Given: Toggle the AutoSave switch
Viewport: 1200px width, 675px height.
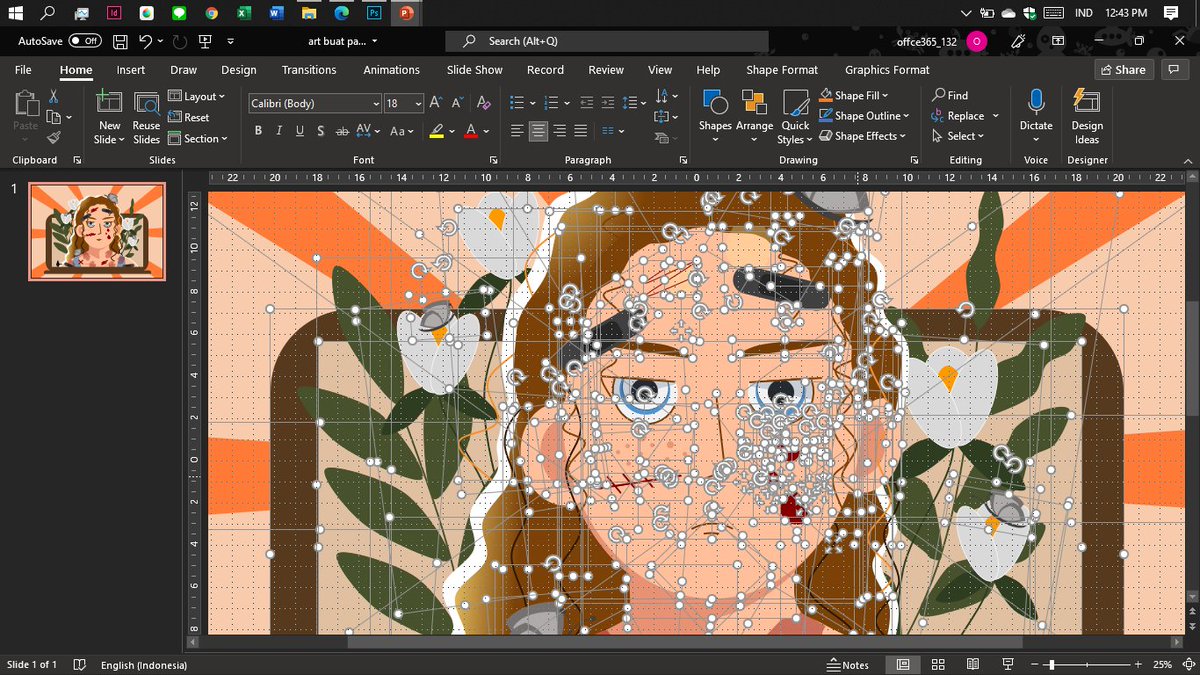Looking at the screenshot, I should click(85, 41).
